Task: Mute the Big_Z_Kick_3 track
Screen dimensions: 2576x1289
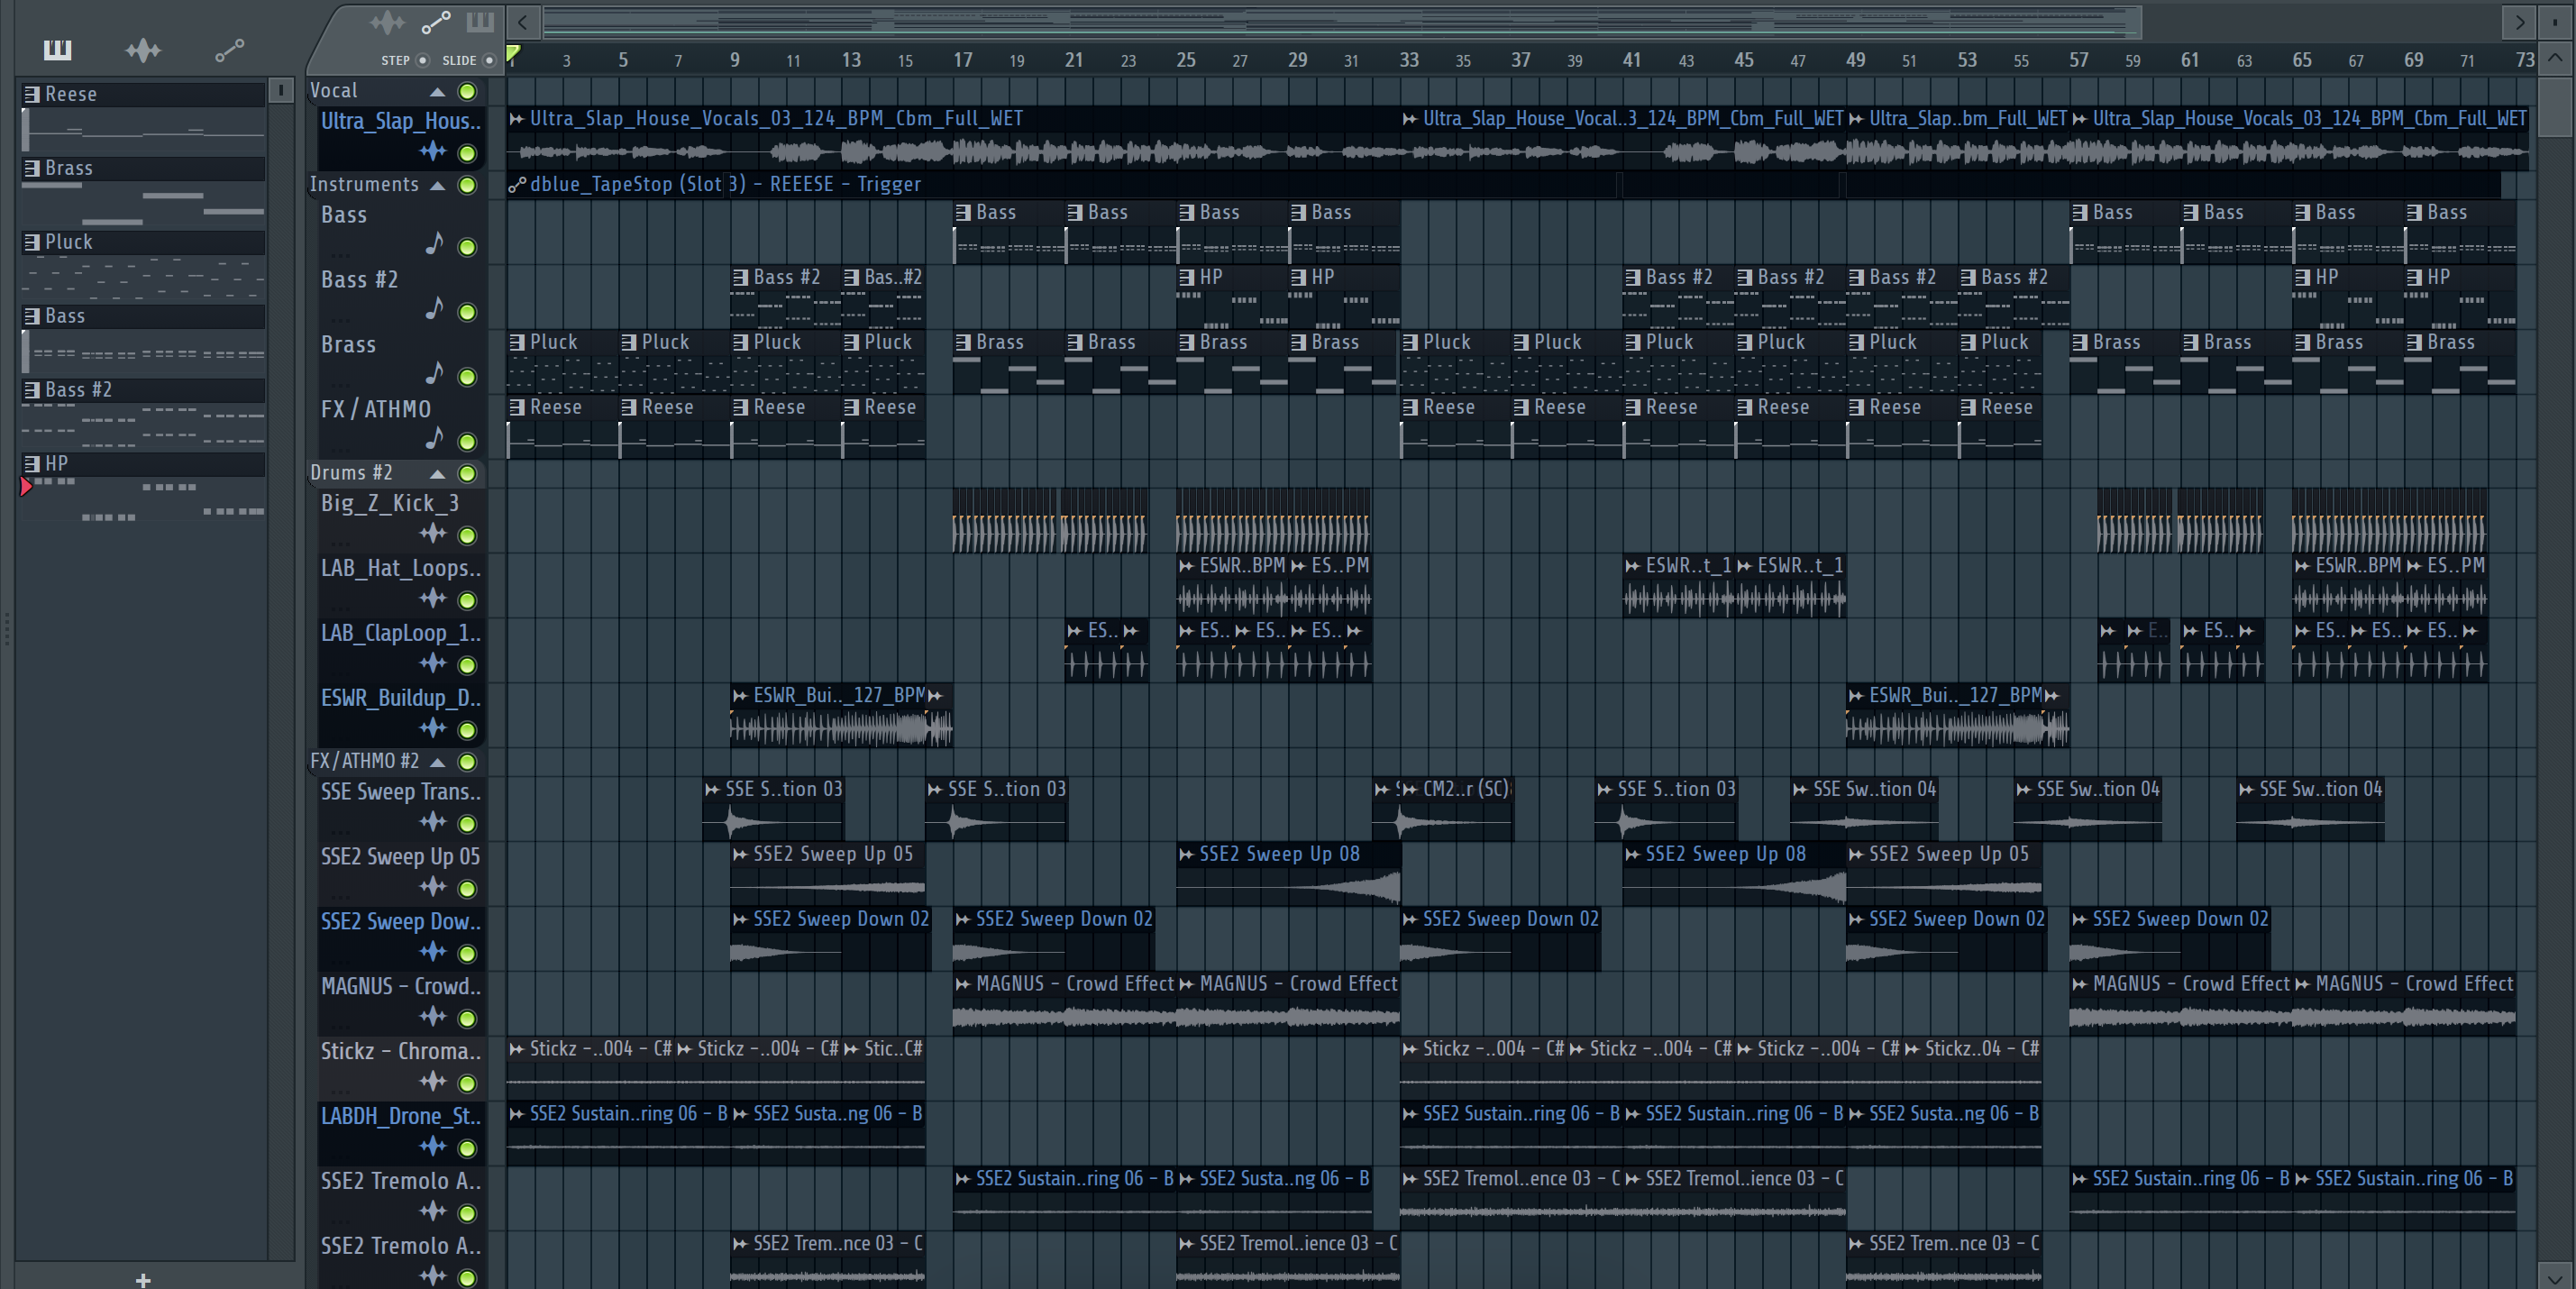Action: click(467, 536)
